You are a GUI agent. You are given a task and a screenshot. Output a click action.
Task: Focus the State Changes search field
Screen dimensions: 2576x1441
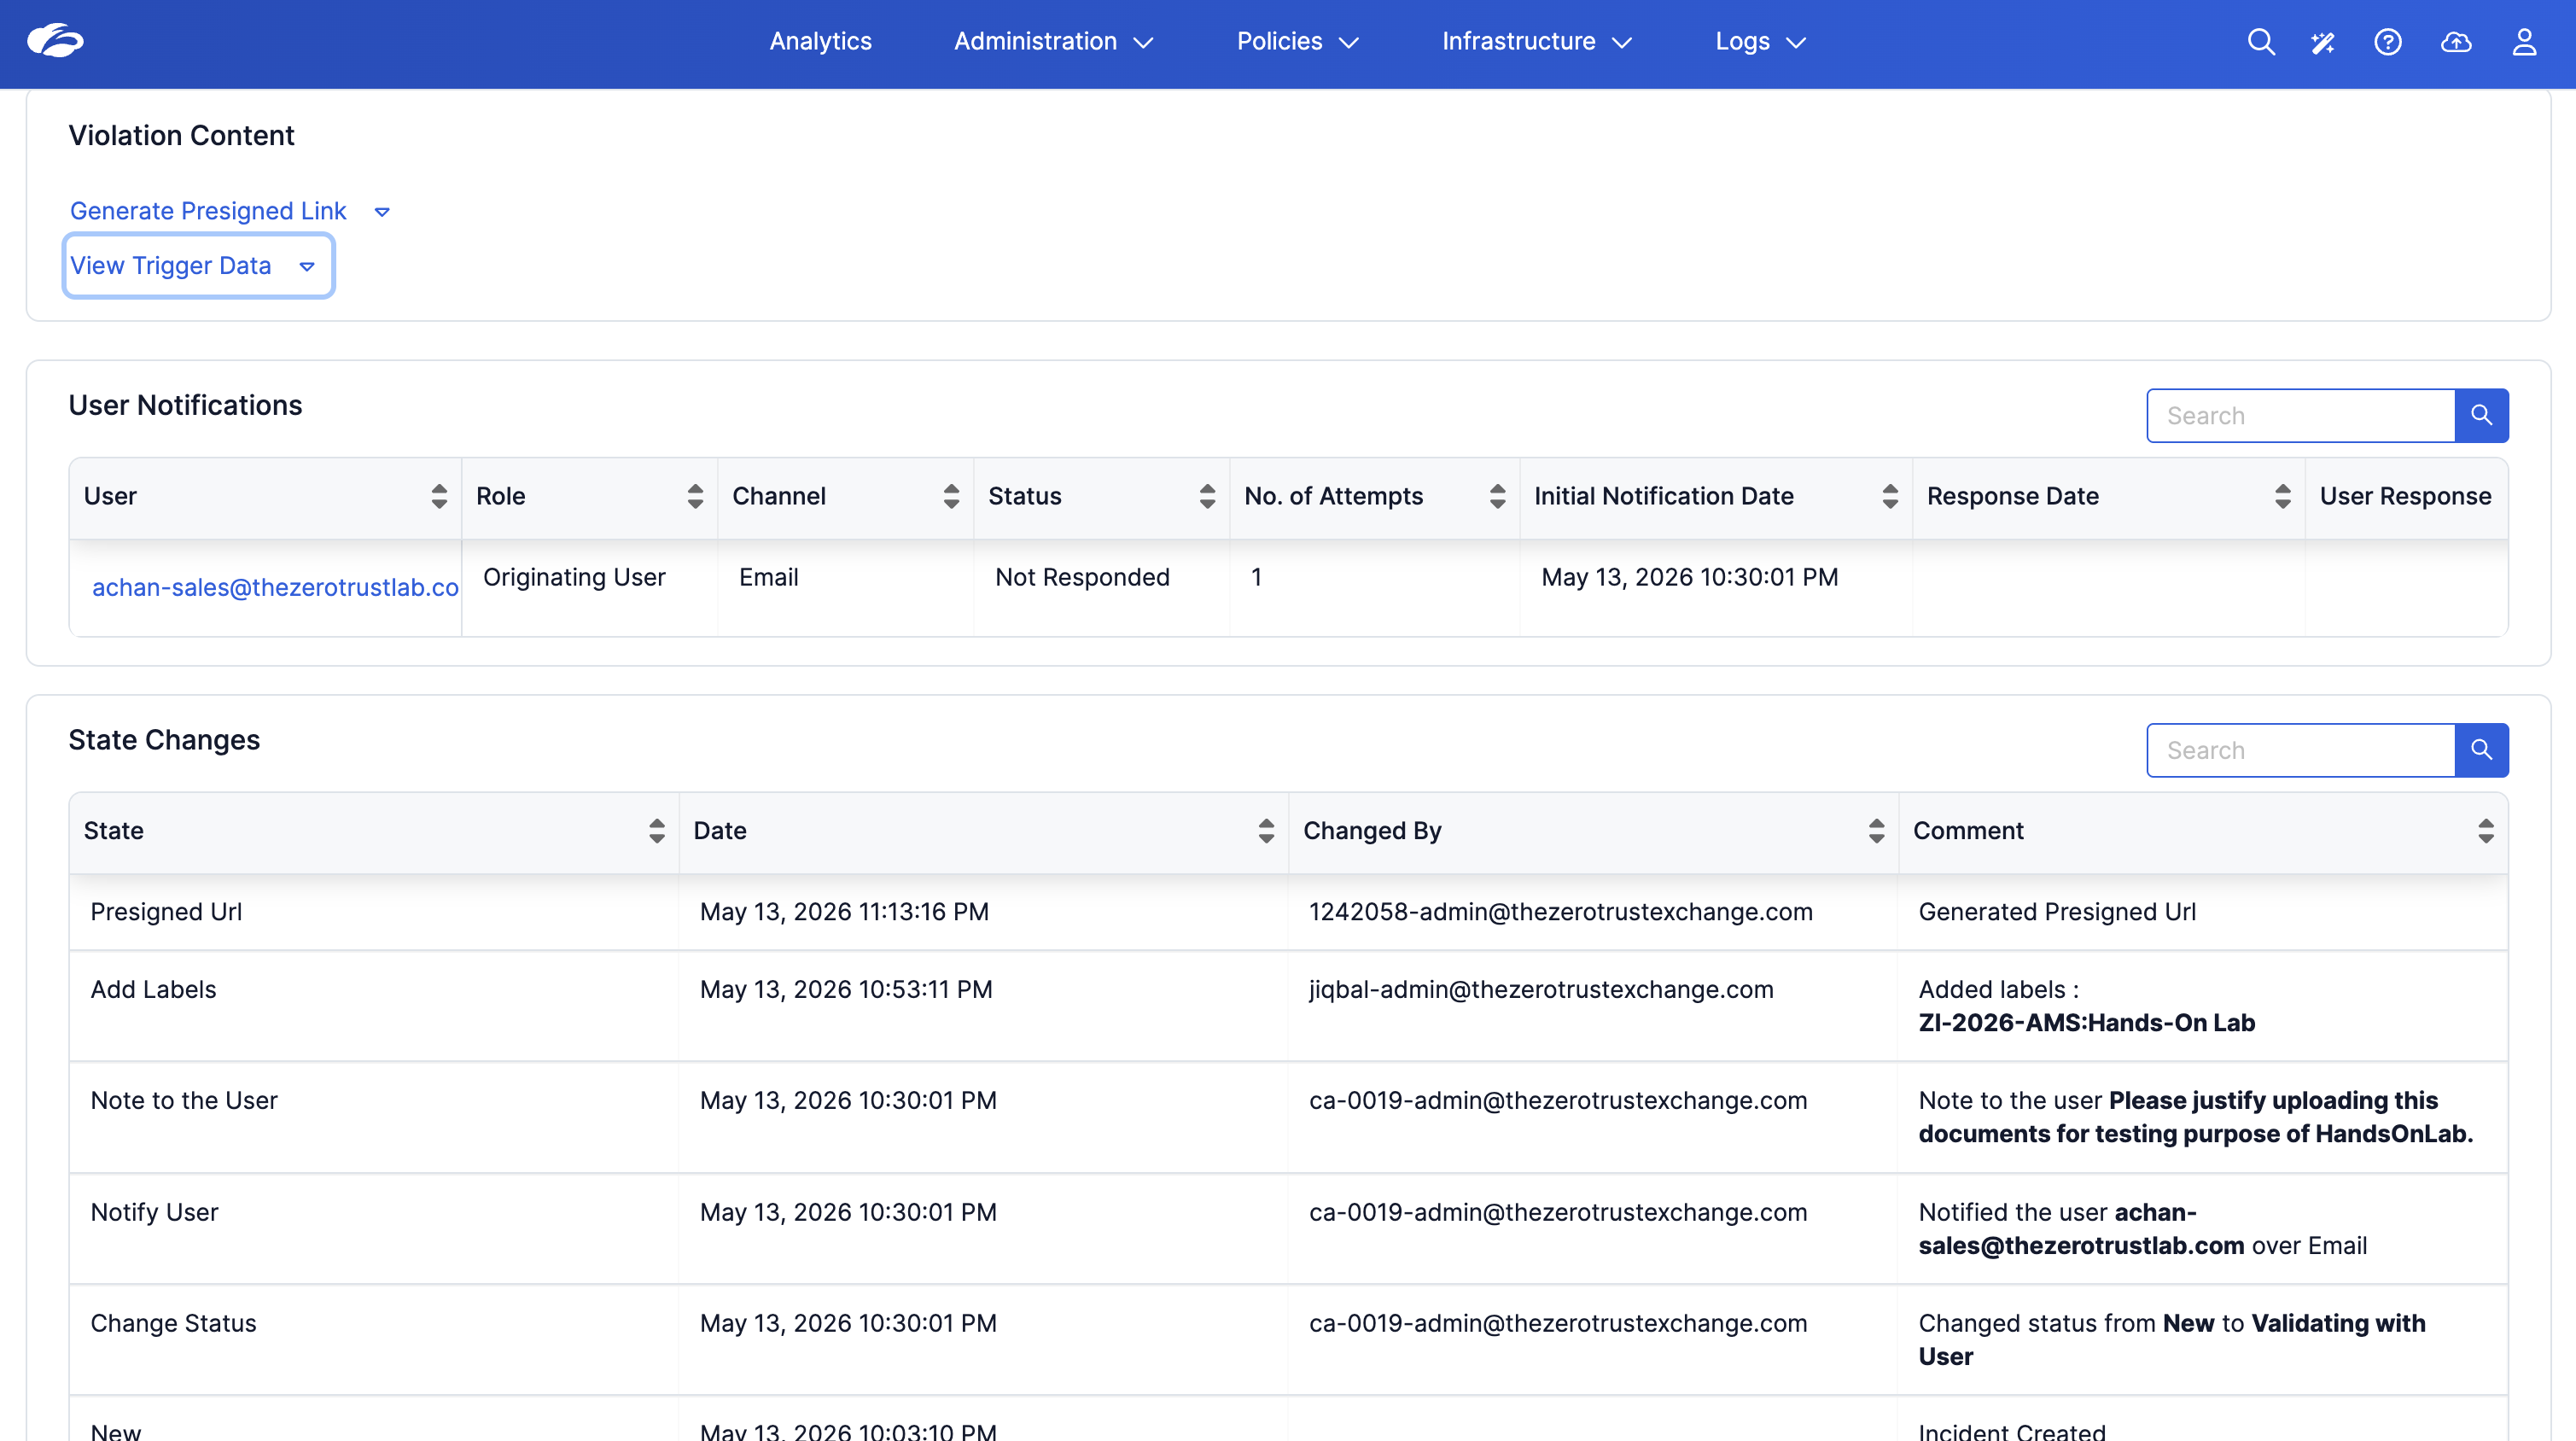[x=2301, y=750]
